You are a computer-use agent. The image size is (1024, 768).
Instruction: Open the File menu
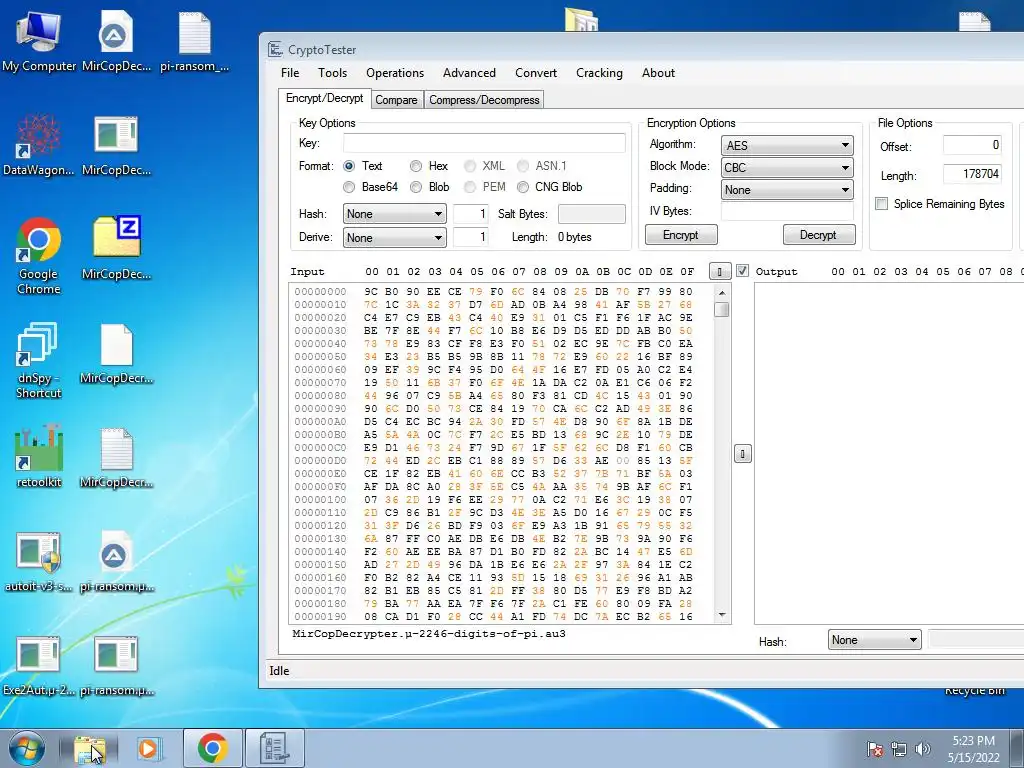coord(290,72)
